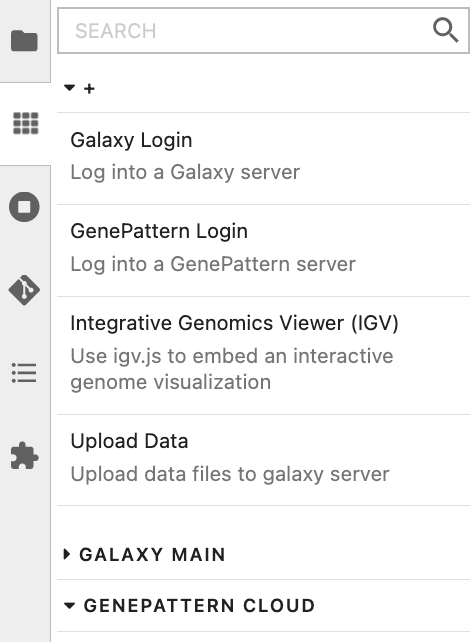Viewport: 475px width, 642px height.
Task: Expand the GALAXY MAIN section arrow
Action: point(67,554)
